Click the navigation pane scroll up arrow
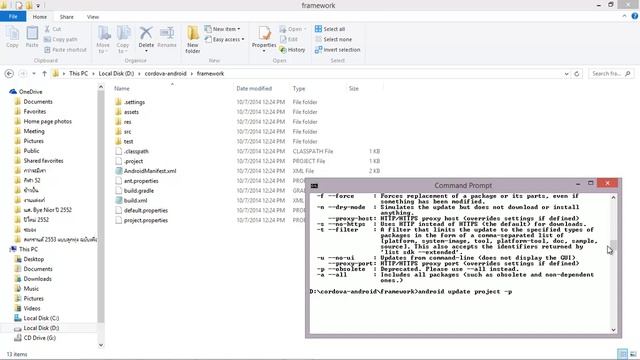 pos(101,87)
